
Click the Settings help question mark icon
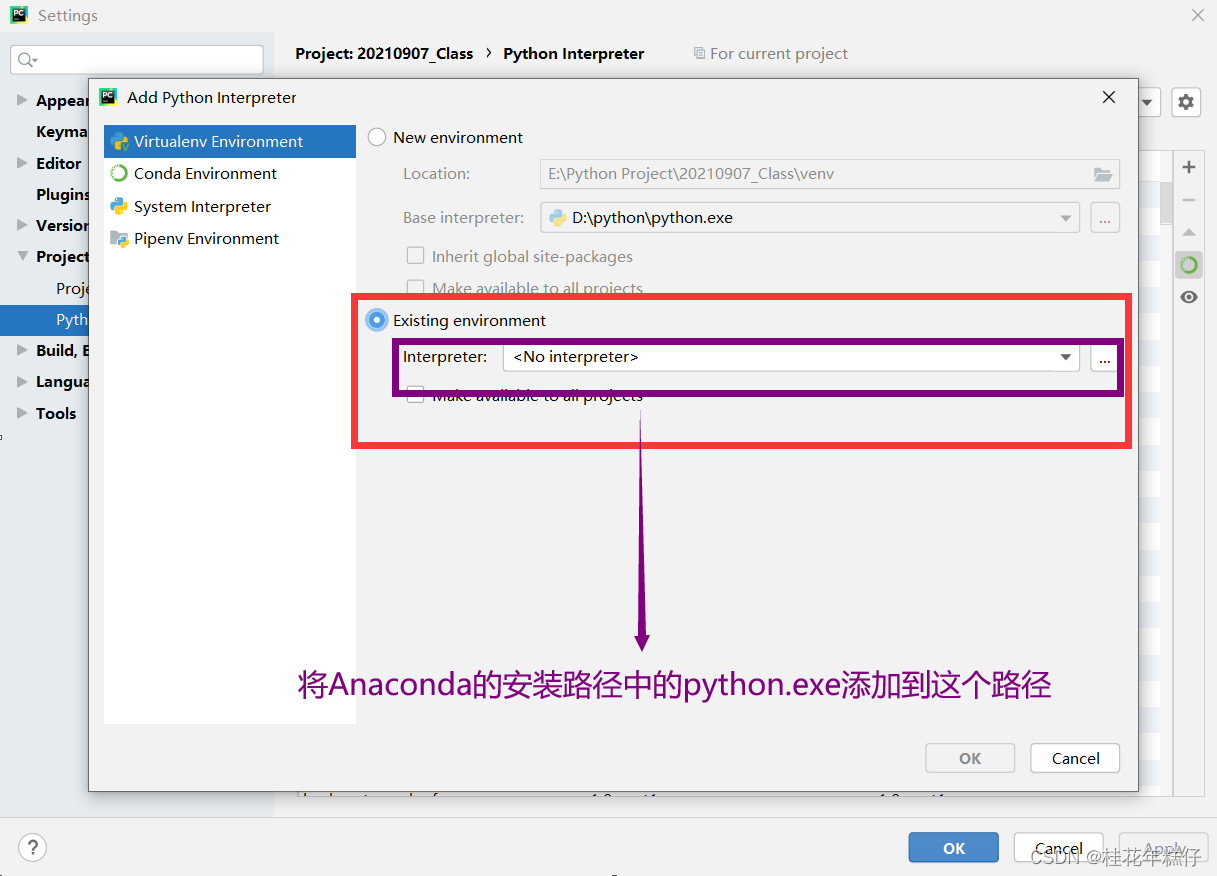click(x=33, y=848)
